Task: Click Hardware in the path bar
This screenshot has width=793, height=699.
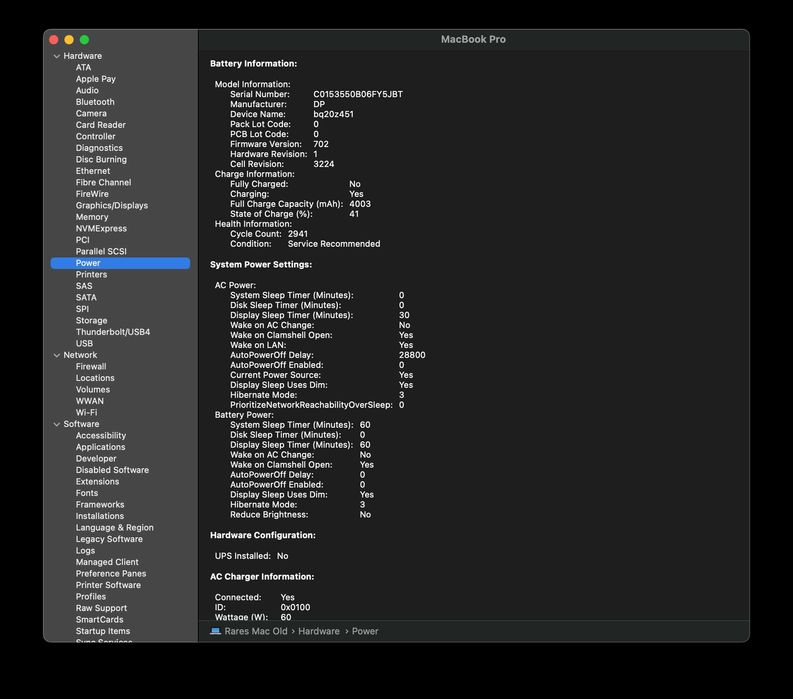Action: coord(318,631)
